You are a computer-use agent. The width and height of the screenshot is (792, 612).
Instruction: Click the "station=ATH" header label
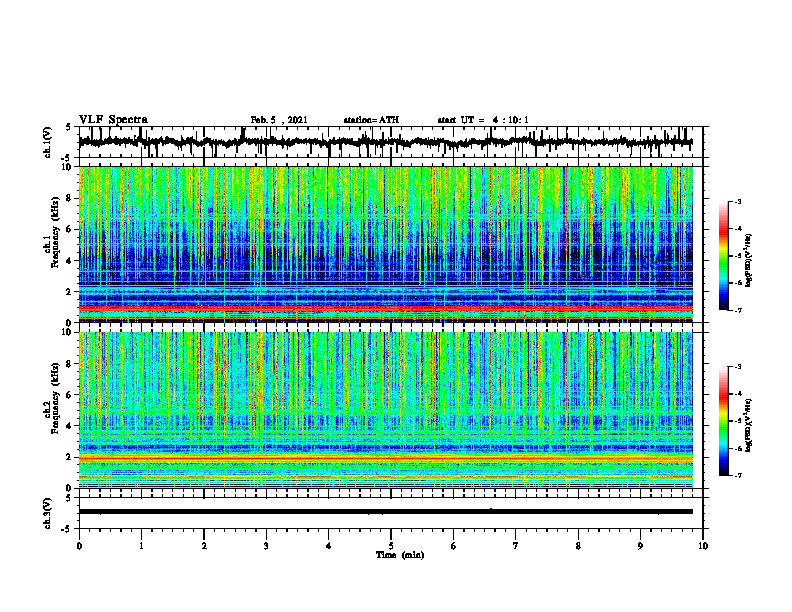pos(371,120)
